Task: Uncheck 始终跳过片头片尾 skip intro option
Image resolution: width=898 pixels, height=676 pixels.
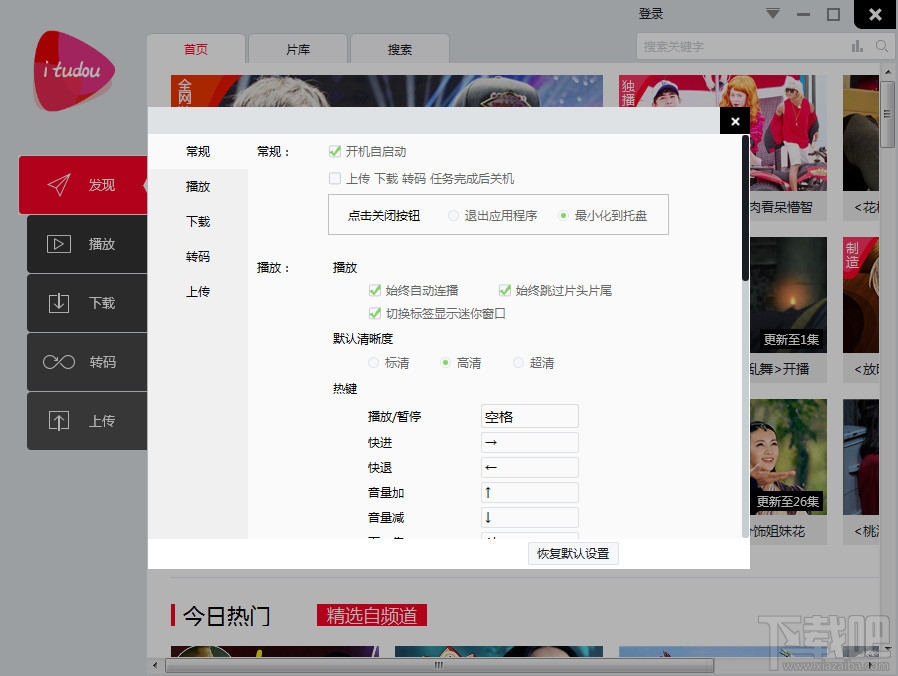Action: [505, 291]
